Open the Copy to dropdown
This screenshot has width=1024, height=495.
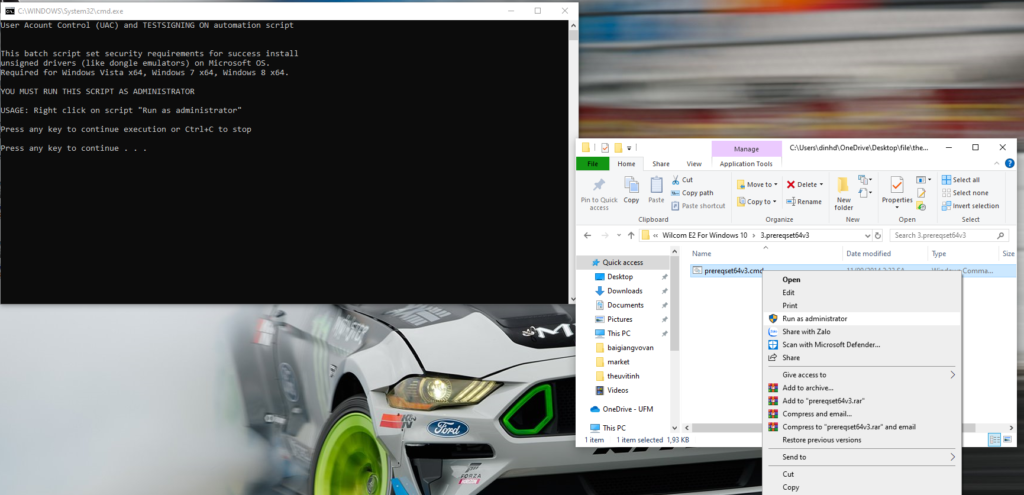pyautogui.click(x=756, y=202)
